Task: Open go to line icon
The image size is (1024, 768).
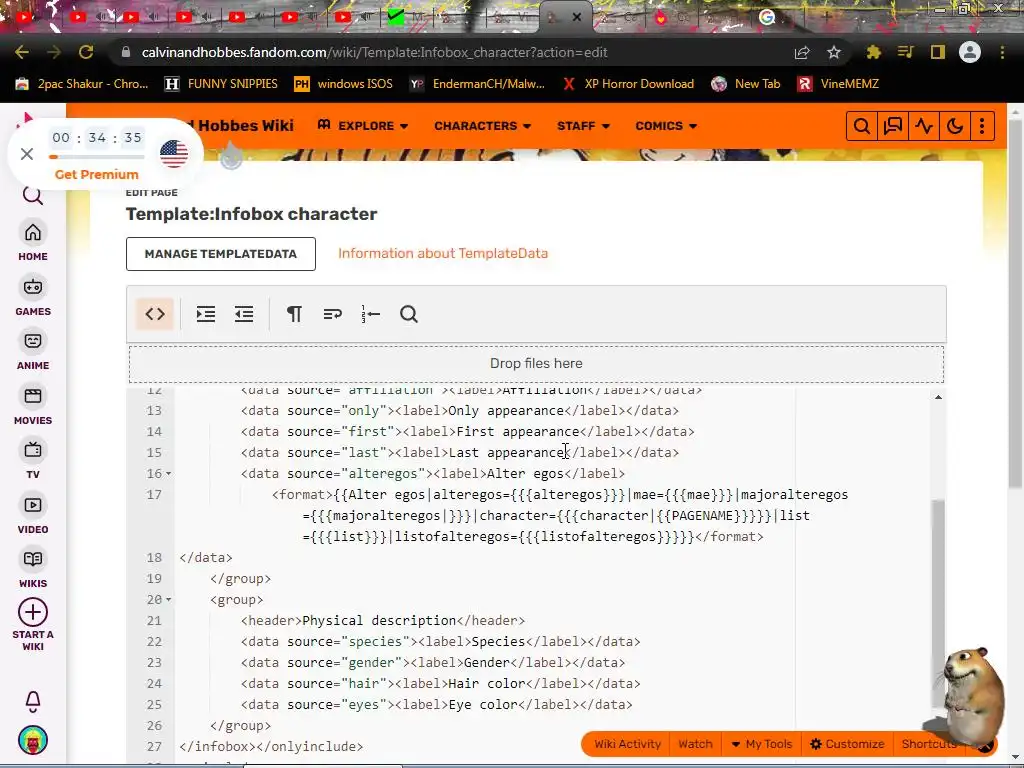Action: [x=370, y=314]
